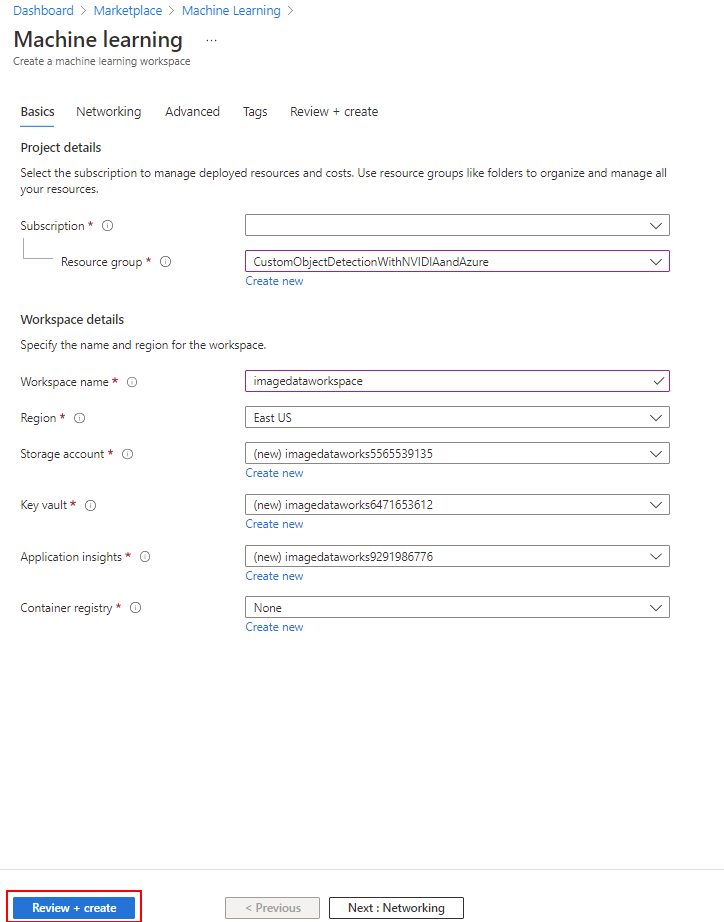
Task: Select the Basics tab
Action: pyautogui.click(x=38, y=112)
